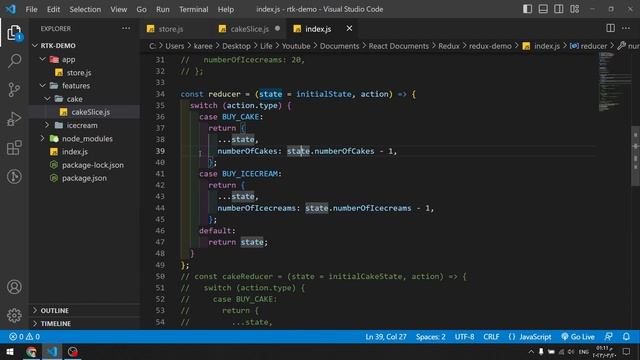The height and width of the screenshot is (360, 640).
Task: Click the errors and warnings status indicator
Action: pyautogui.click(x=24, y=337)
